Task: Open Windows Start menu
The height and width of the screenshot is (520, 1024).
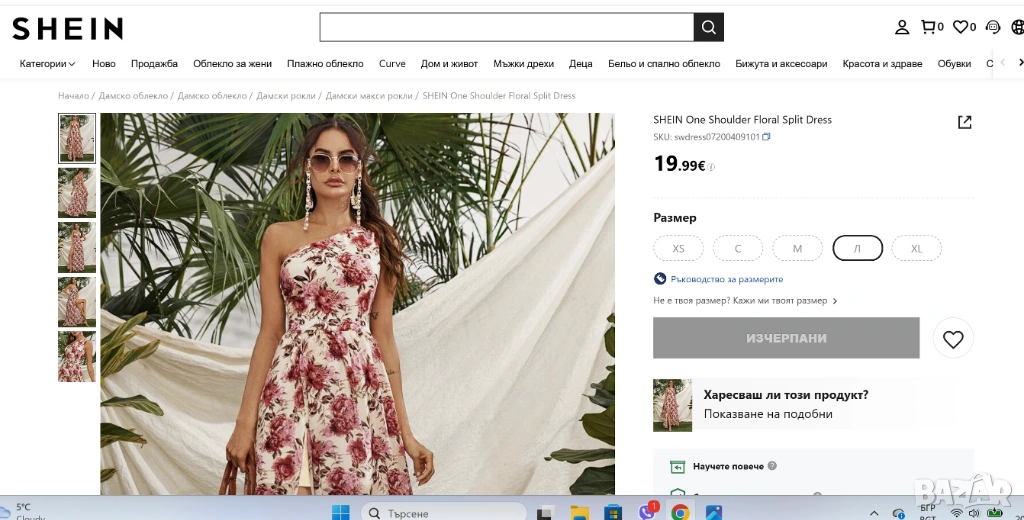Action: click(x=340, y=513)
